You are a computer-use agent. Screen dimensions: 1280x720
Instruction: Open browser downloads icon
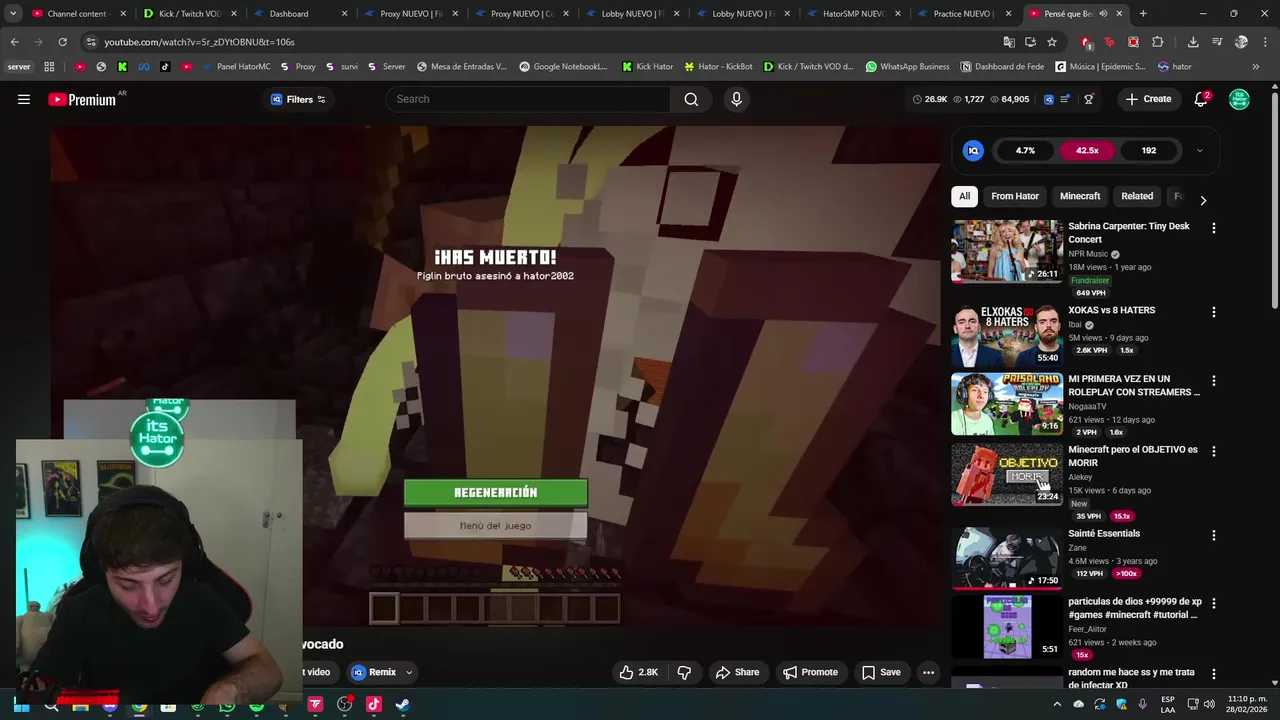[1193, 42]
